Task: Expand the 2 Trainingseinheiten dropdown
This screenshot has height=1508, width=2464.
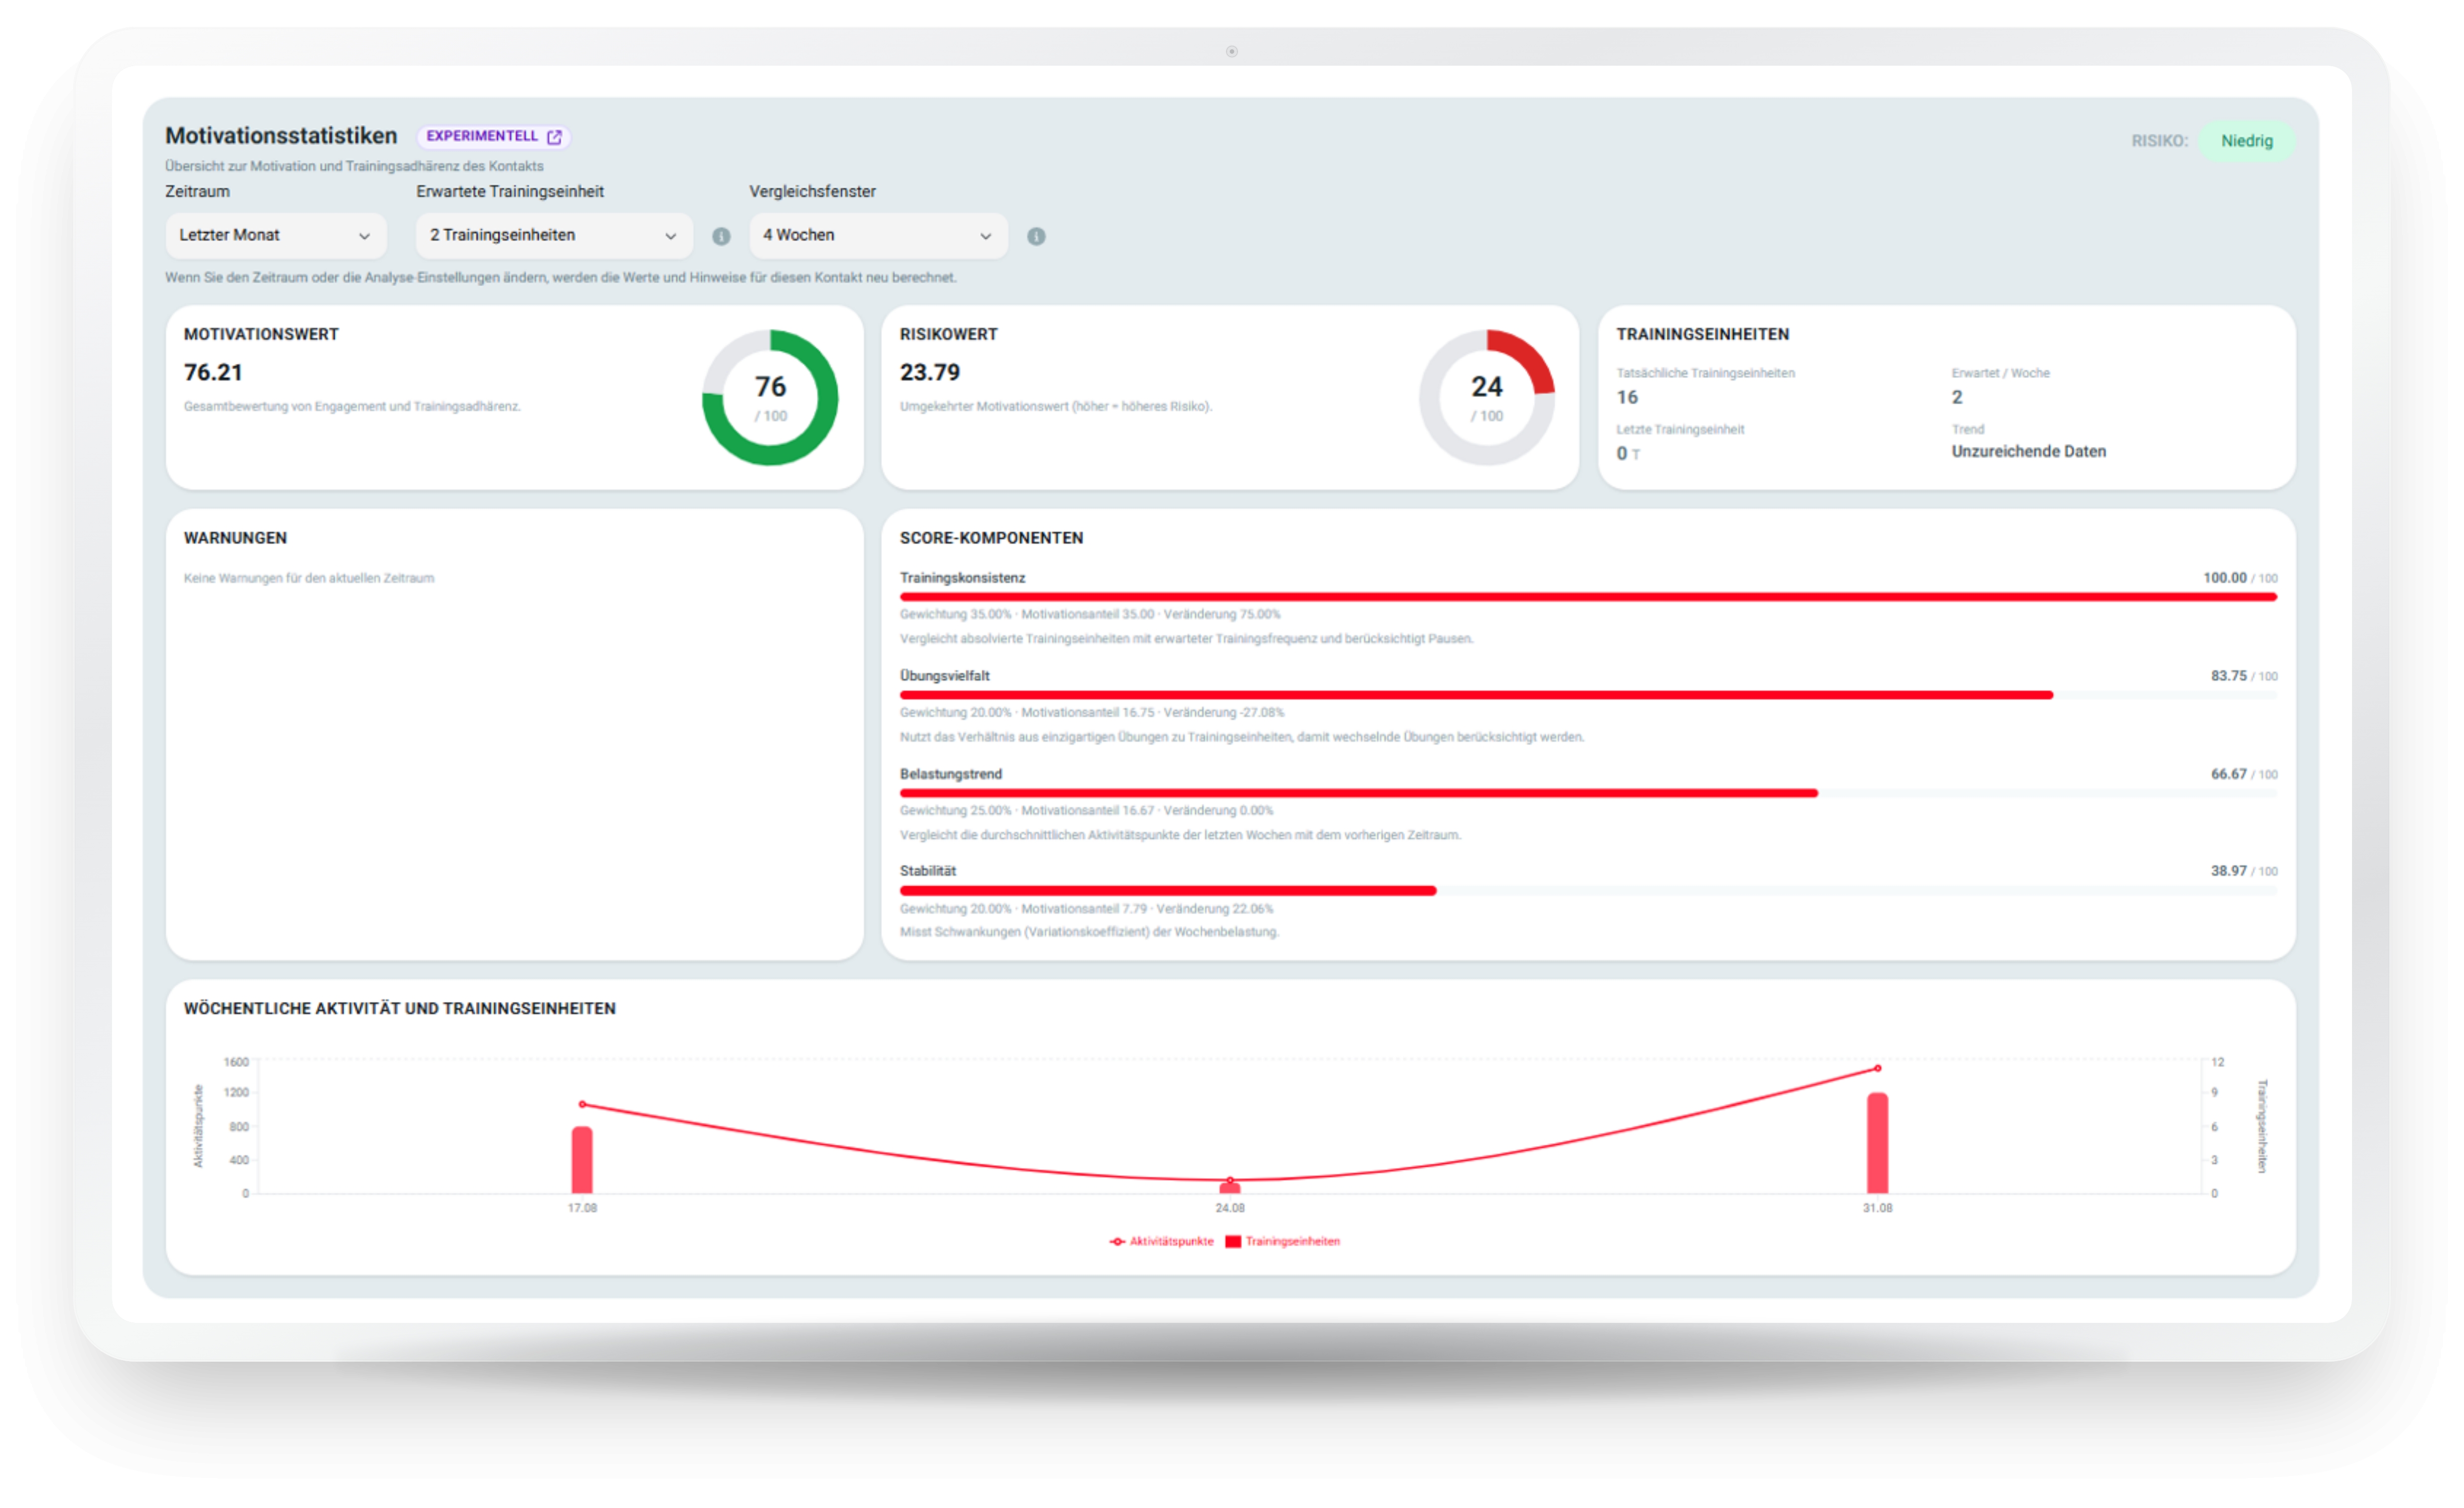Action: click(x=554, y=235)
